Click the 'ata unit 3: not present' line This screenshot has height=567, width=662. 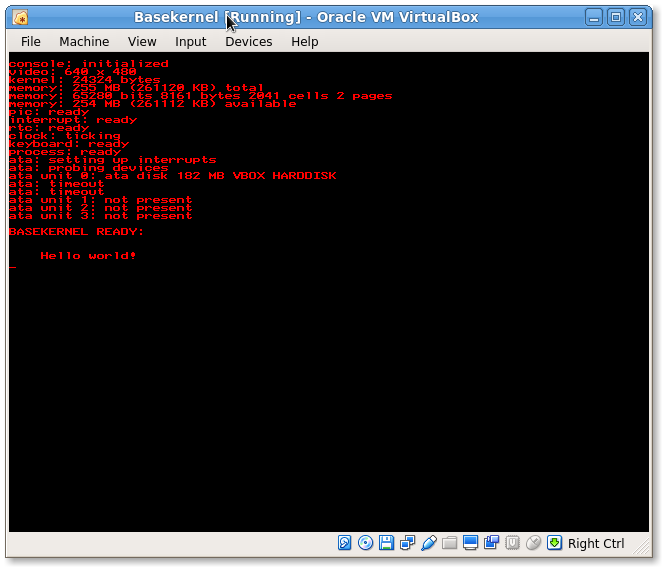click(100, 216)
